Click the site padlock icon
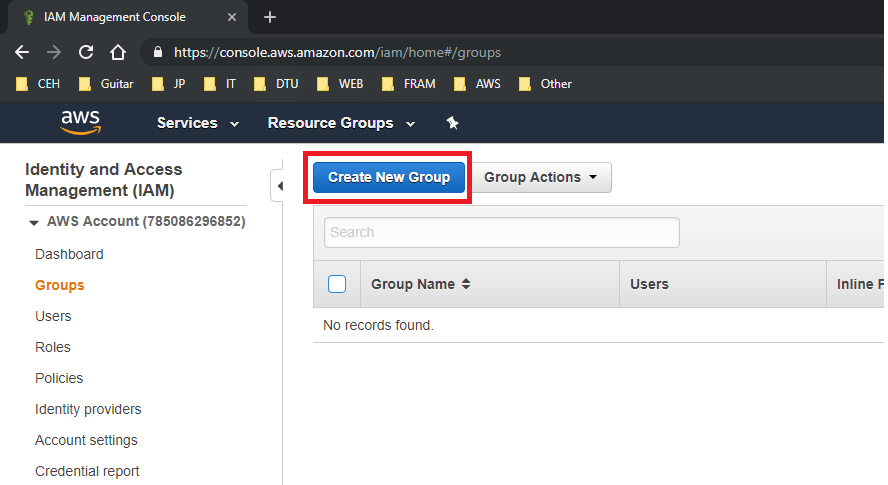This screenshot has width=888, height=485. point(156,52)
